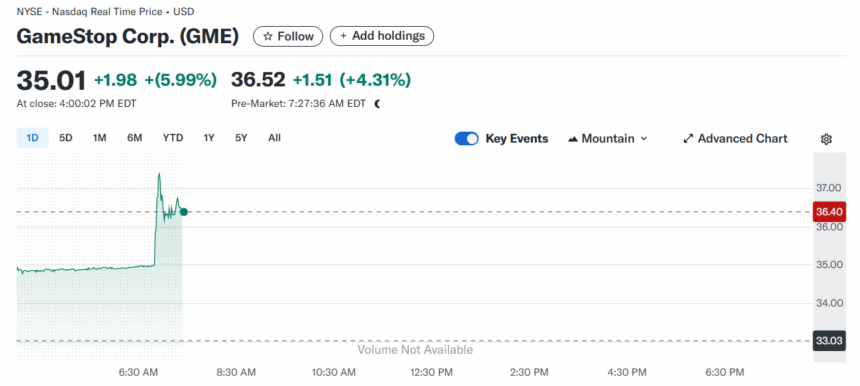
Task: Follow GameStop Corp. stock
Action: pos(288,36)
